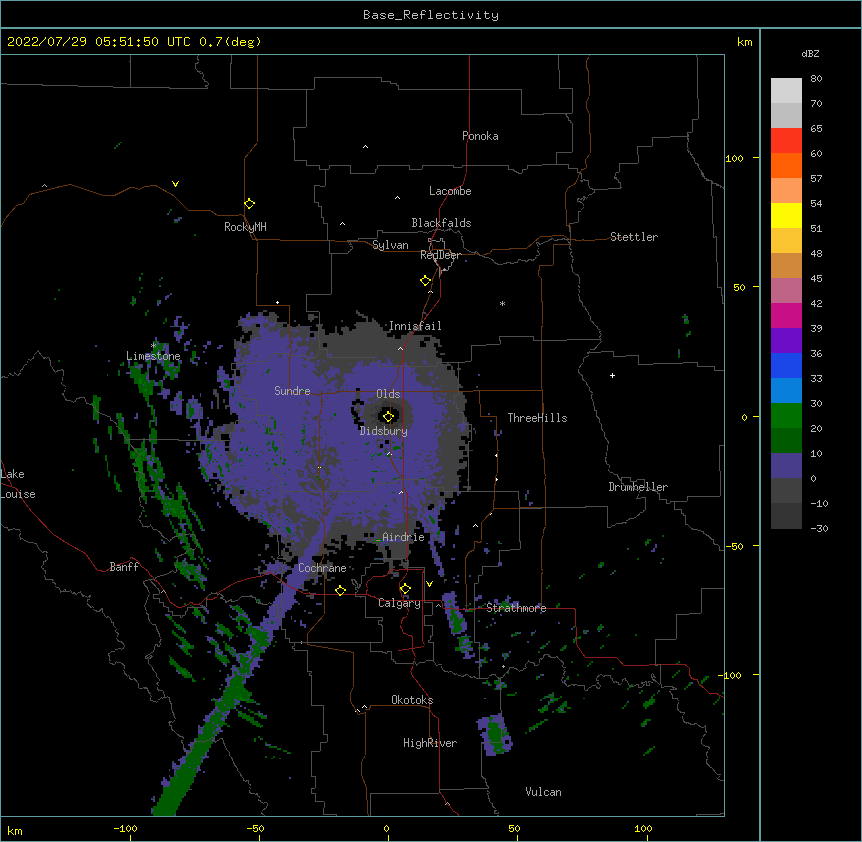Click the white plus marker west of Drumheller

(x=612, y=375)
